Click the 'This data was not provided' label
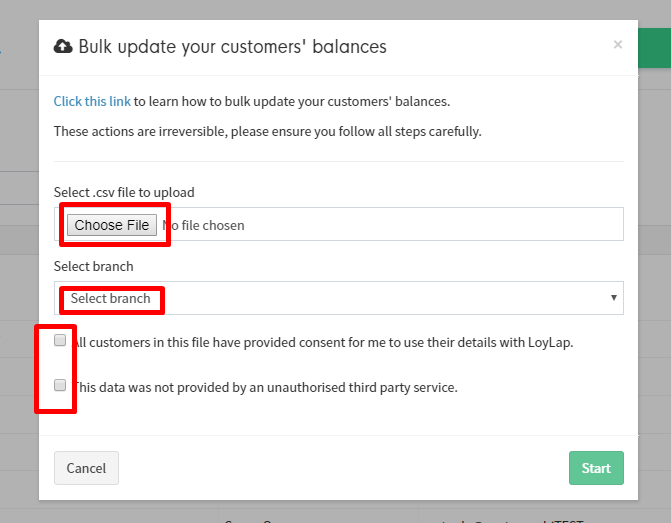The width and height of the screenshot is (671, 523). (265, 387)
